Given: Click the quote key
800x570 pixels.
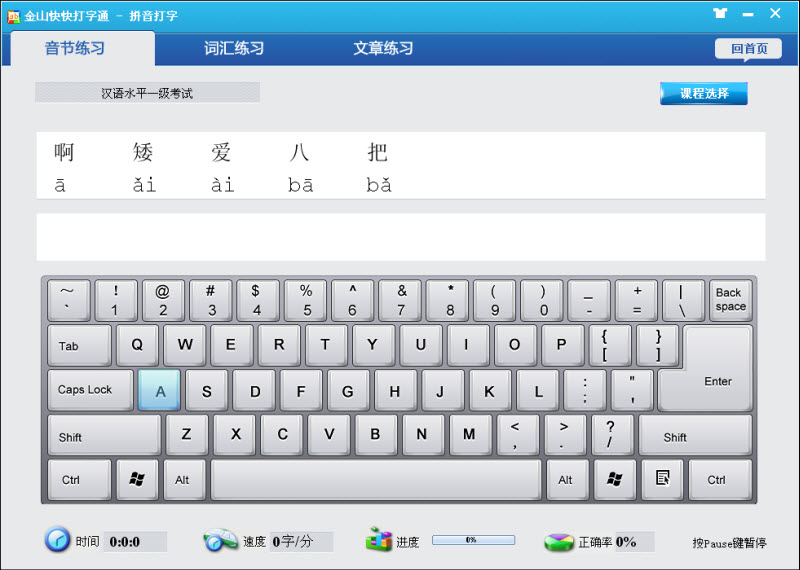Looking at the screenshot, I should 632,390.
